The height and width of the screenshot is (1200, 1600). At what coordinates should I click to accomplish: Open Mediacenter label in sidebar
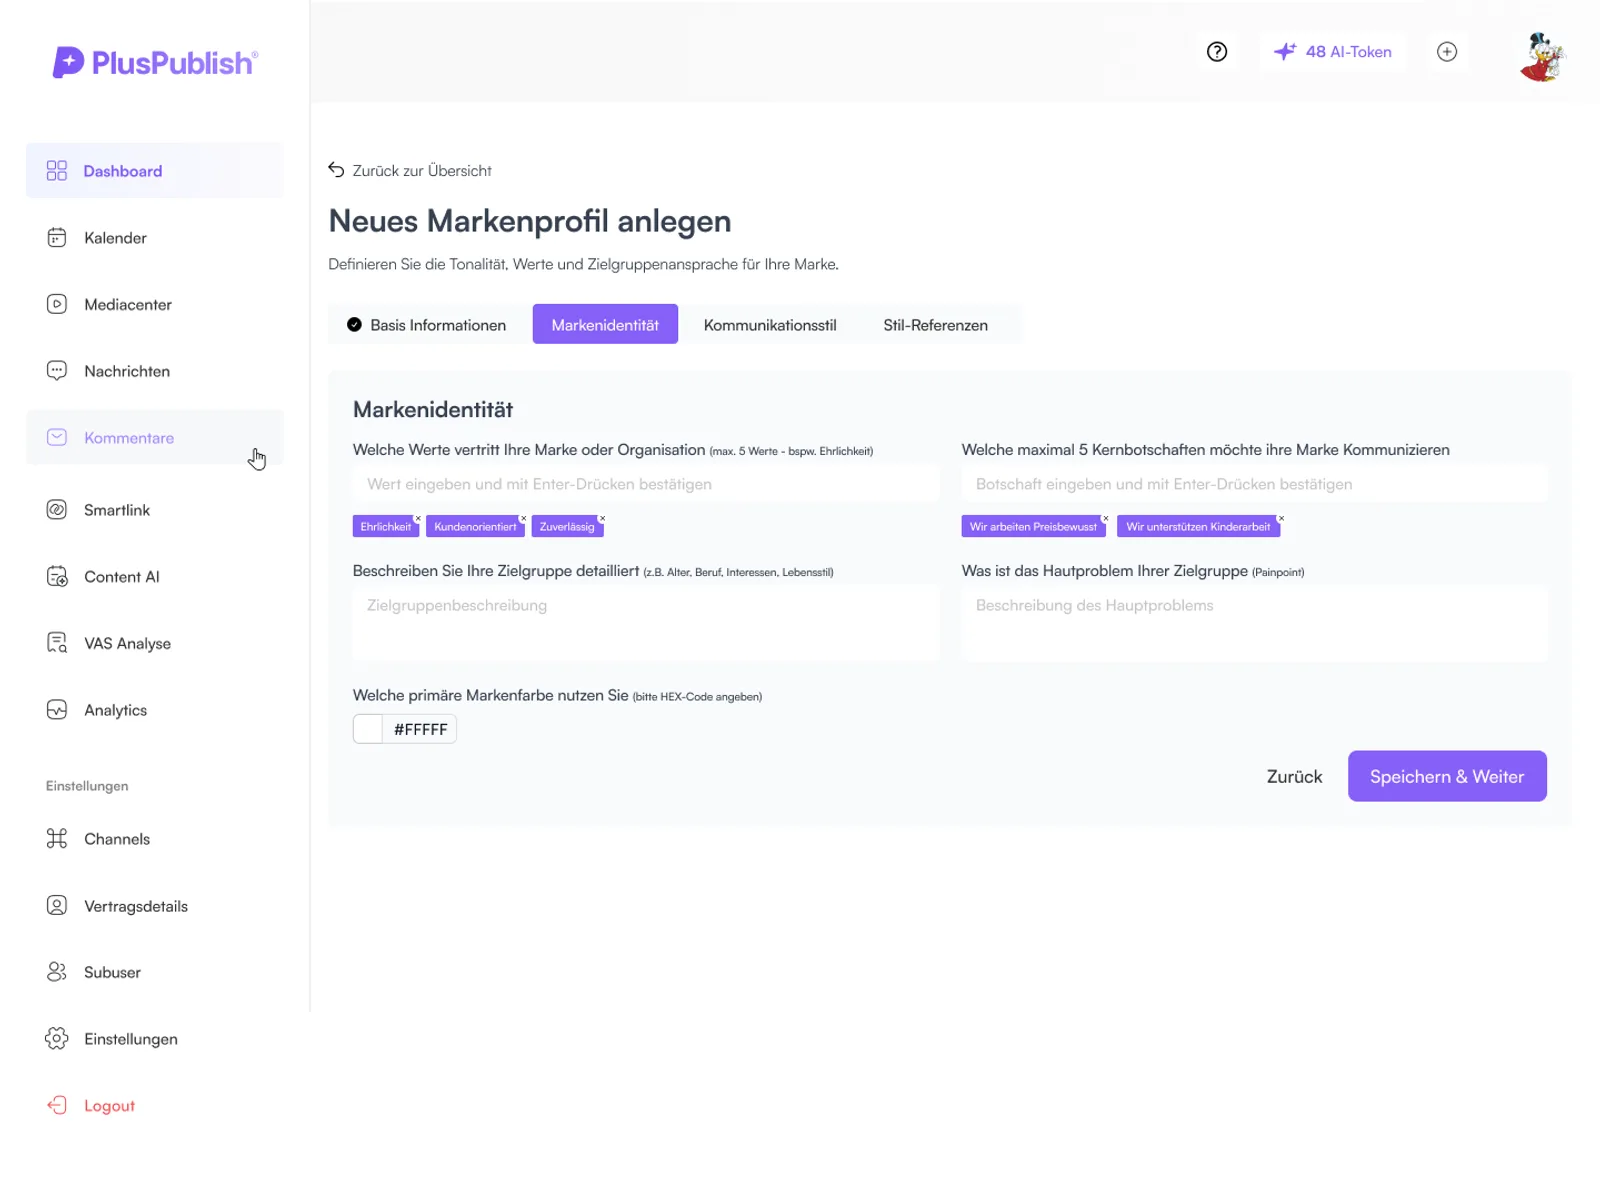(x=128, y=305)
